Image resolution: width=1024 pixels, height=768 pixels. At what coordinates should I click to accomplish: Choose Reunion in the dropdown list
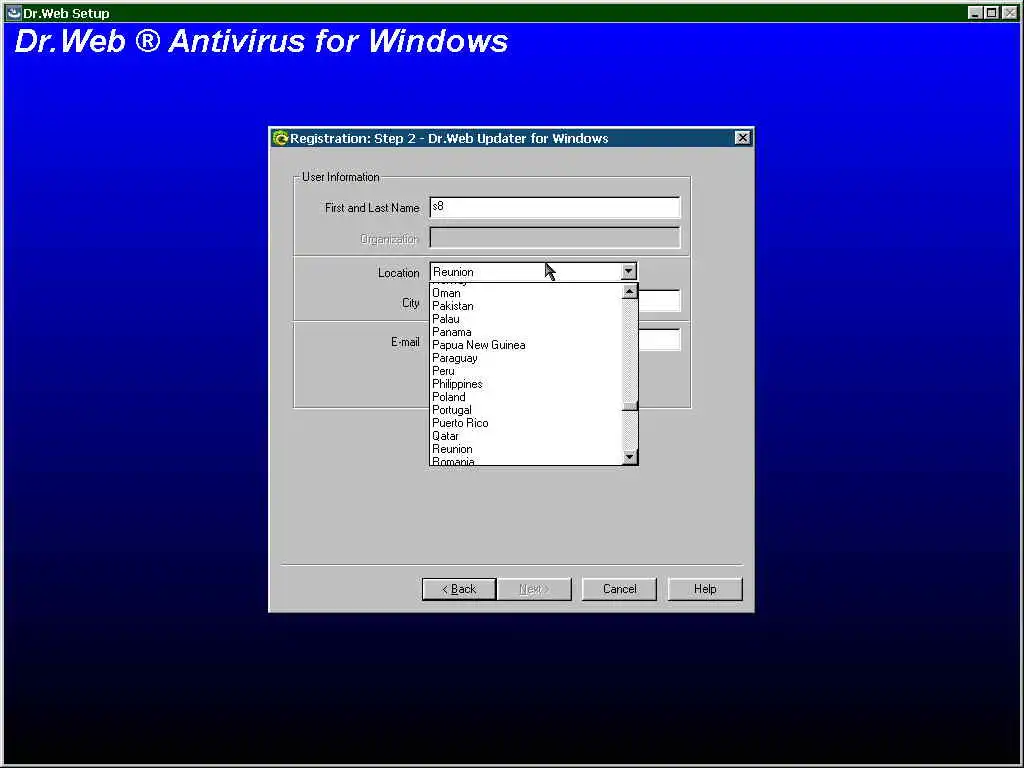526,449
